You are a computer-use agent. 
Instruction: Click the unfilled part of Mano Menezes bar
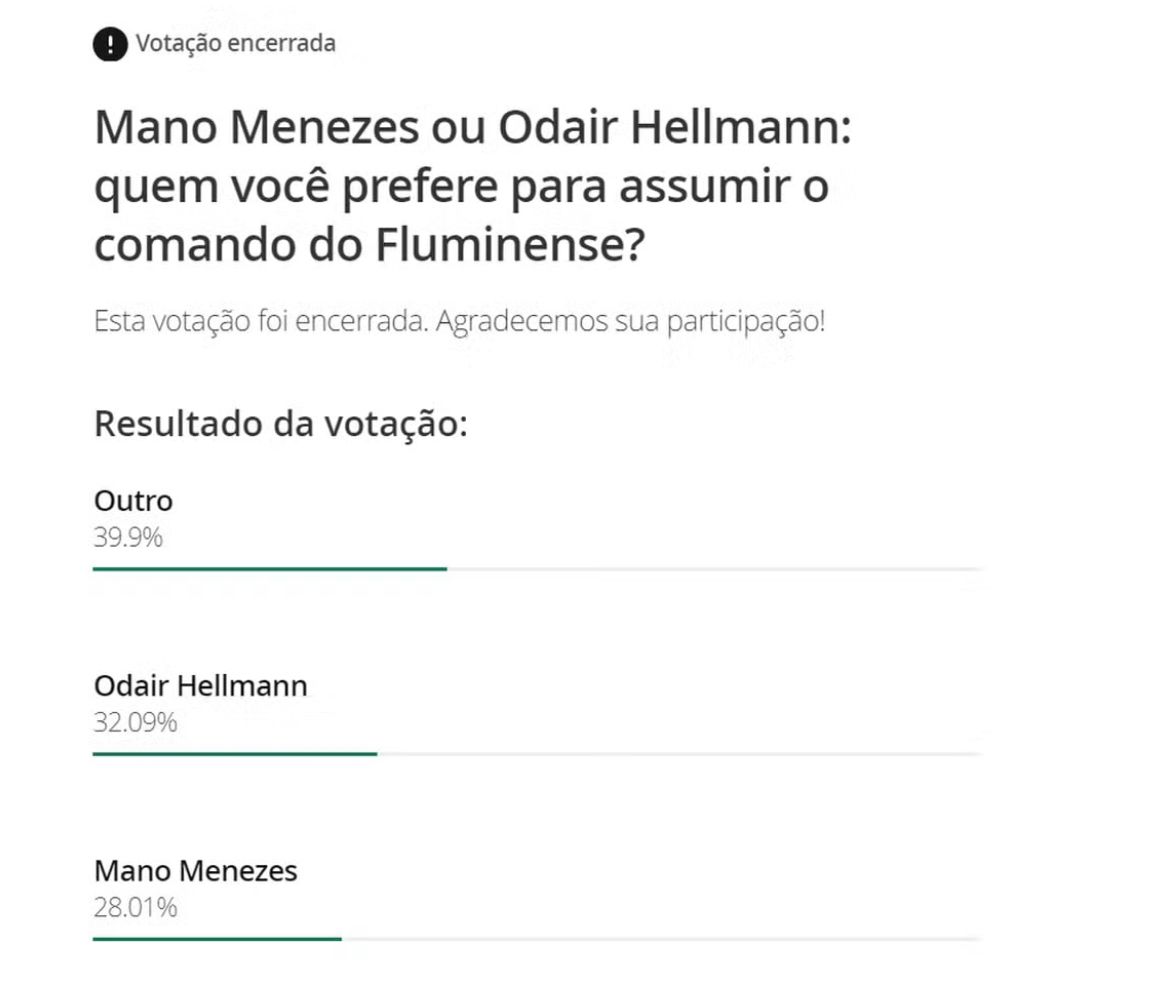(661, 938)
